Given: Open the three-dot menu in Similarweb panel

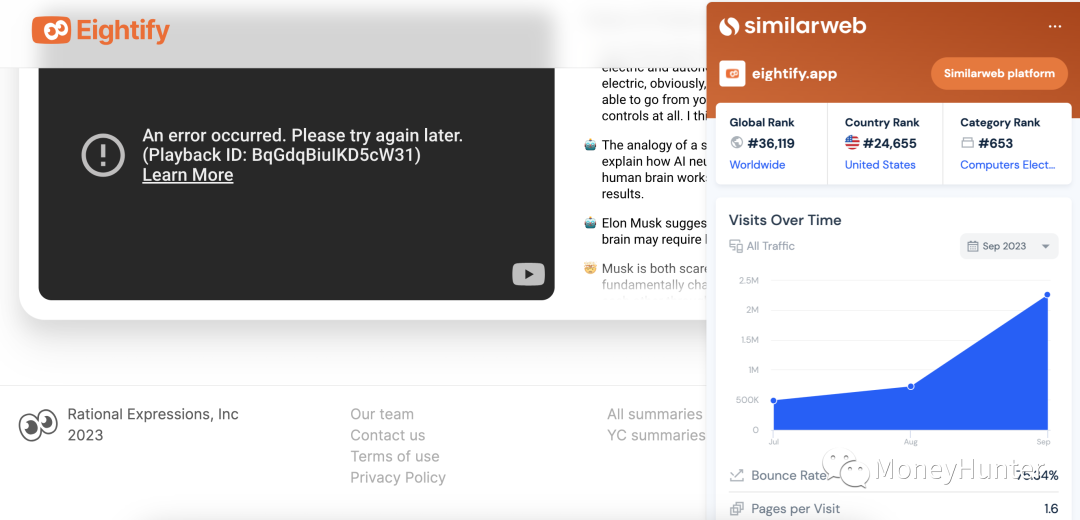Looking at the screenshot, I should [x=1054, y=26].
